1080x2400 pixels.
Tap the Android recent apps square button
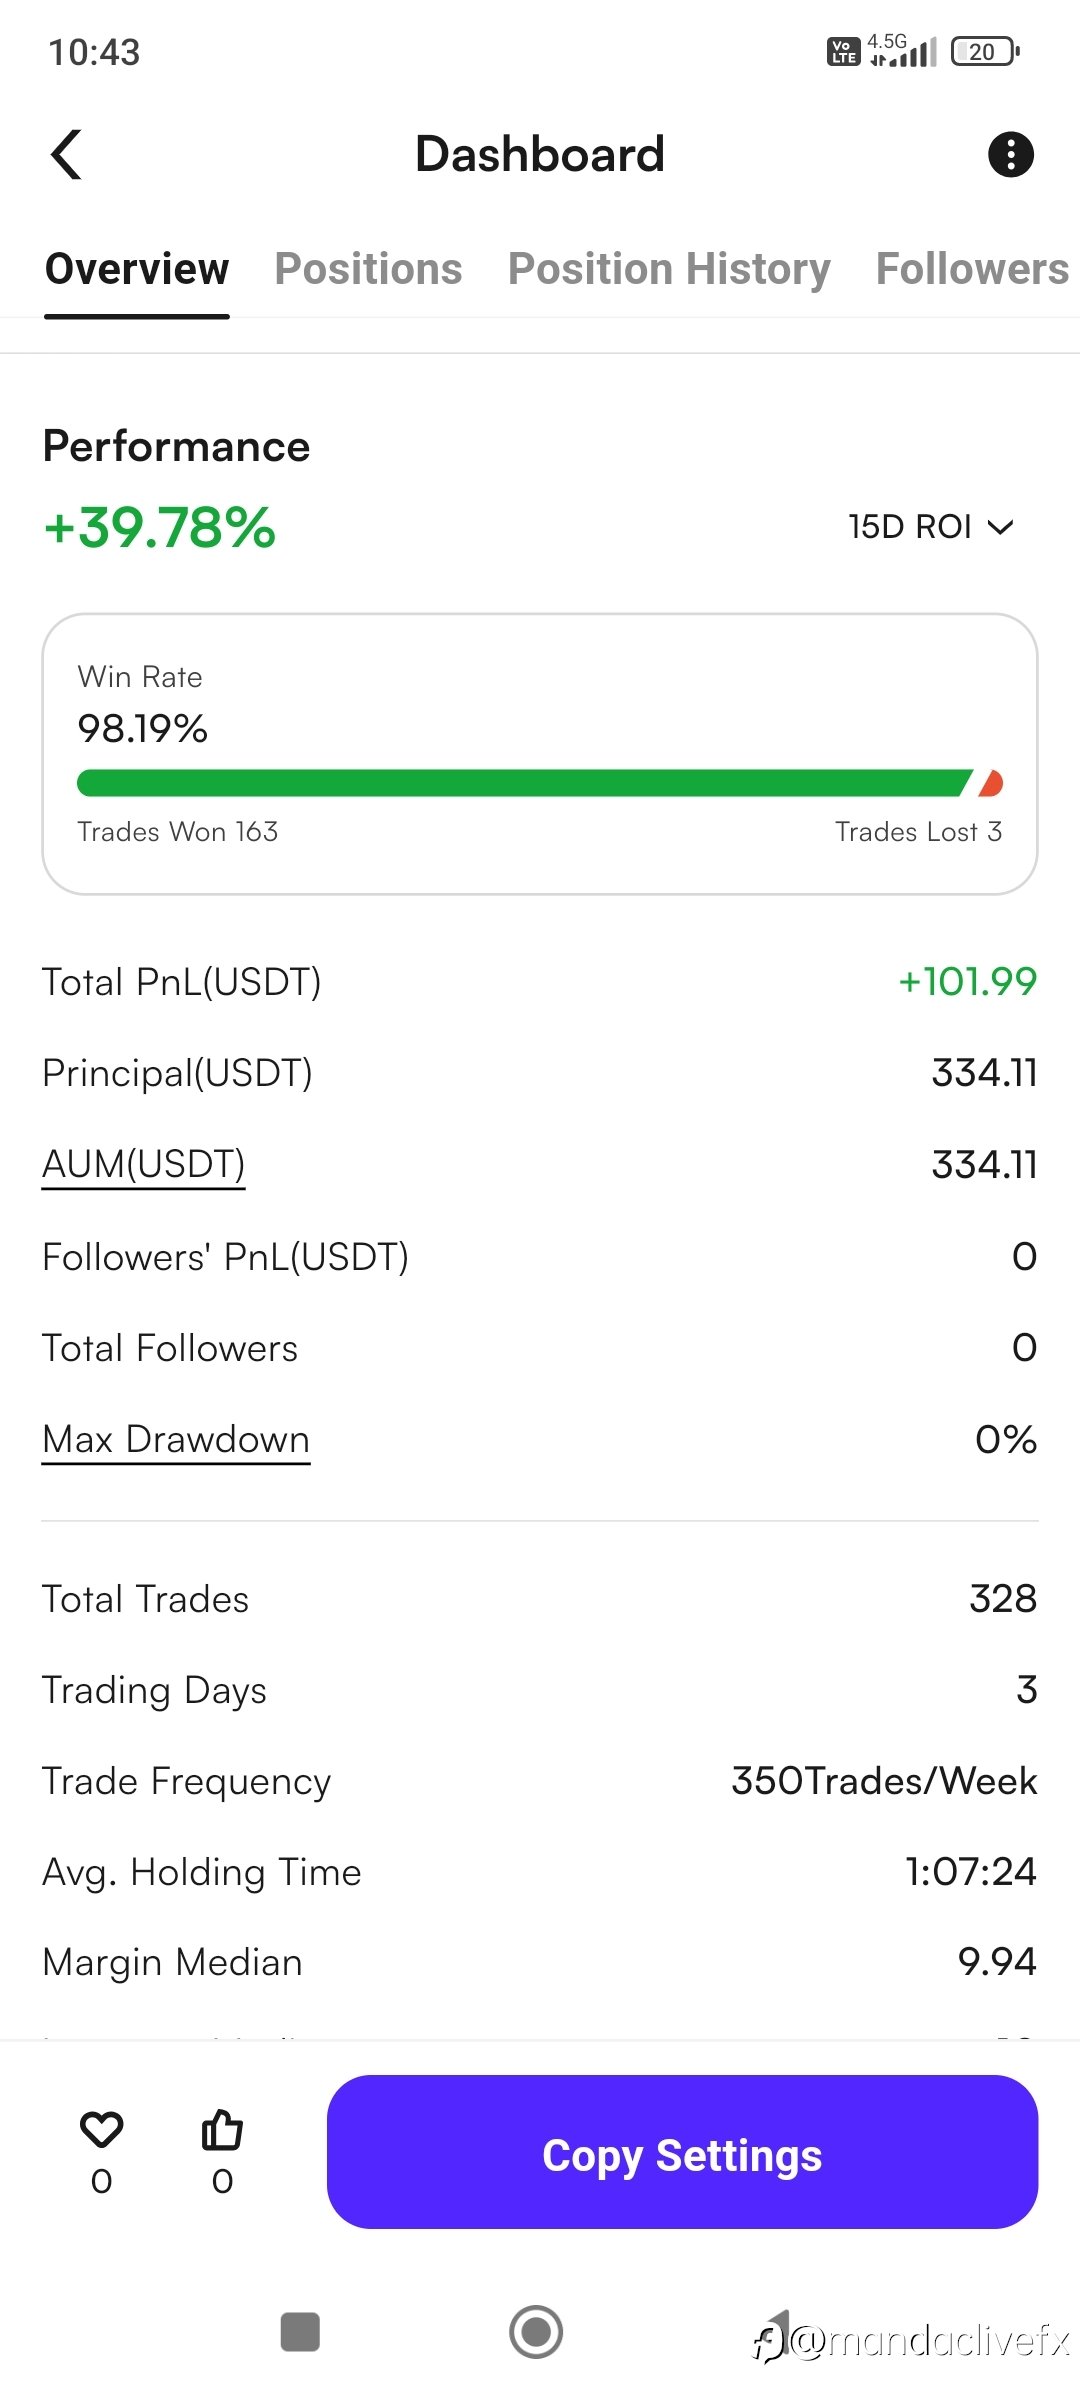(300, 2332)
